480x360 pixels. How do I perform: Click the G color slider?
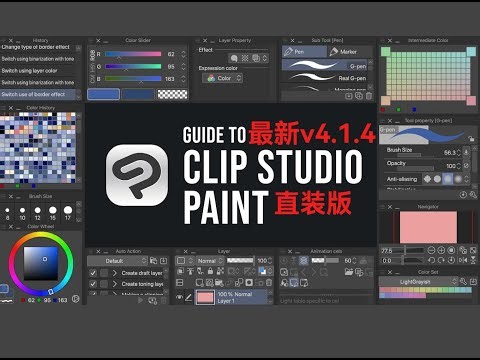[133, 66]
